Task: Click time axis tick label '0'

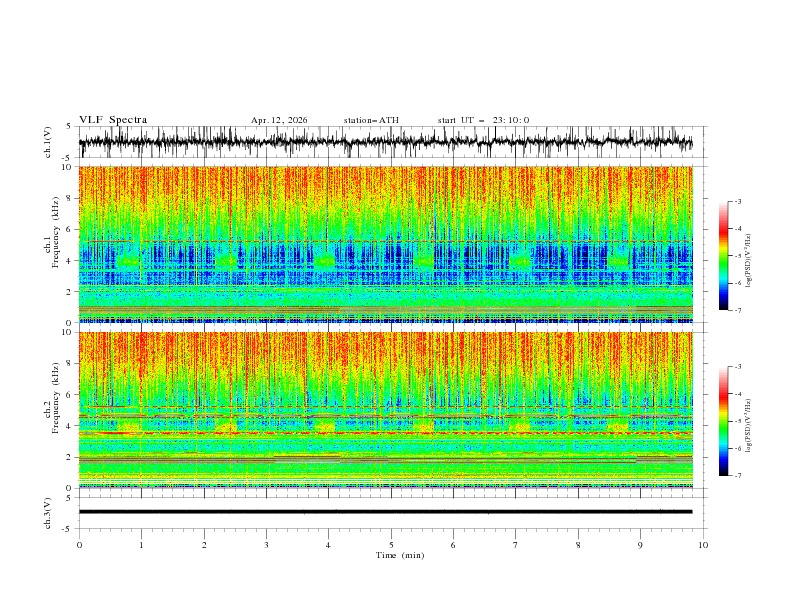Action: point(79,545)
